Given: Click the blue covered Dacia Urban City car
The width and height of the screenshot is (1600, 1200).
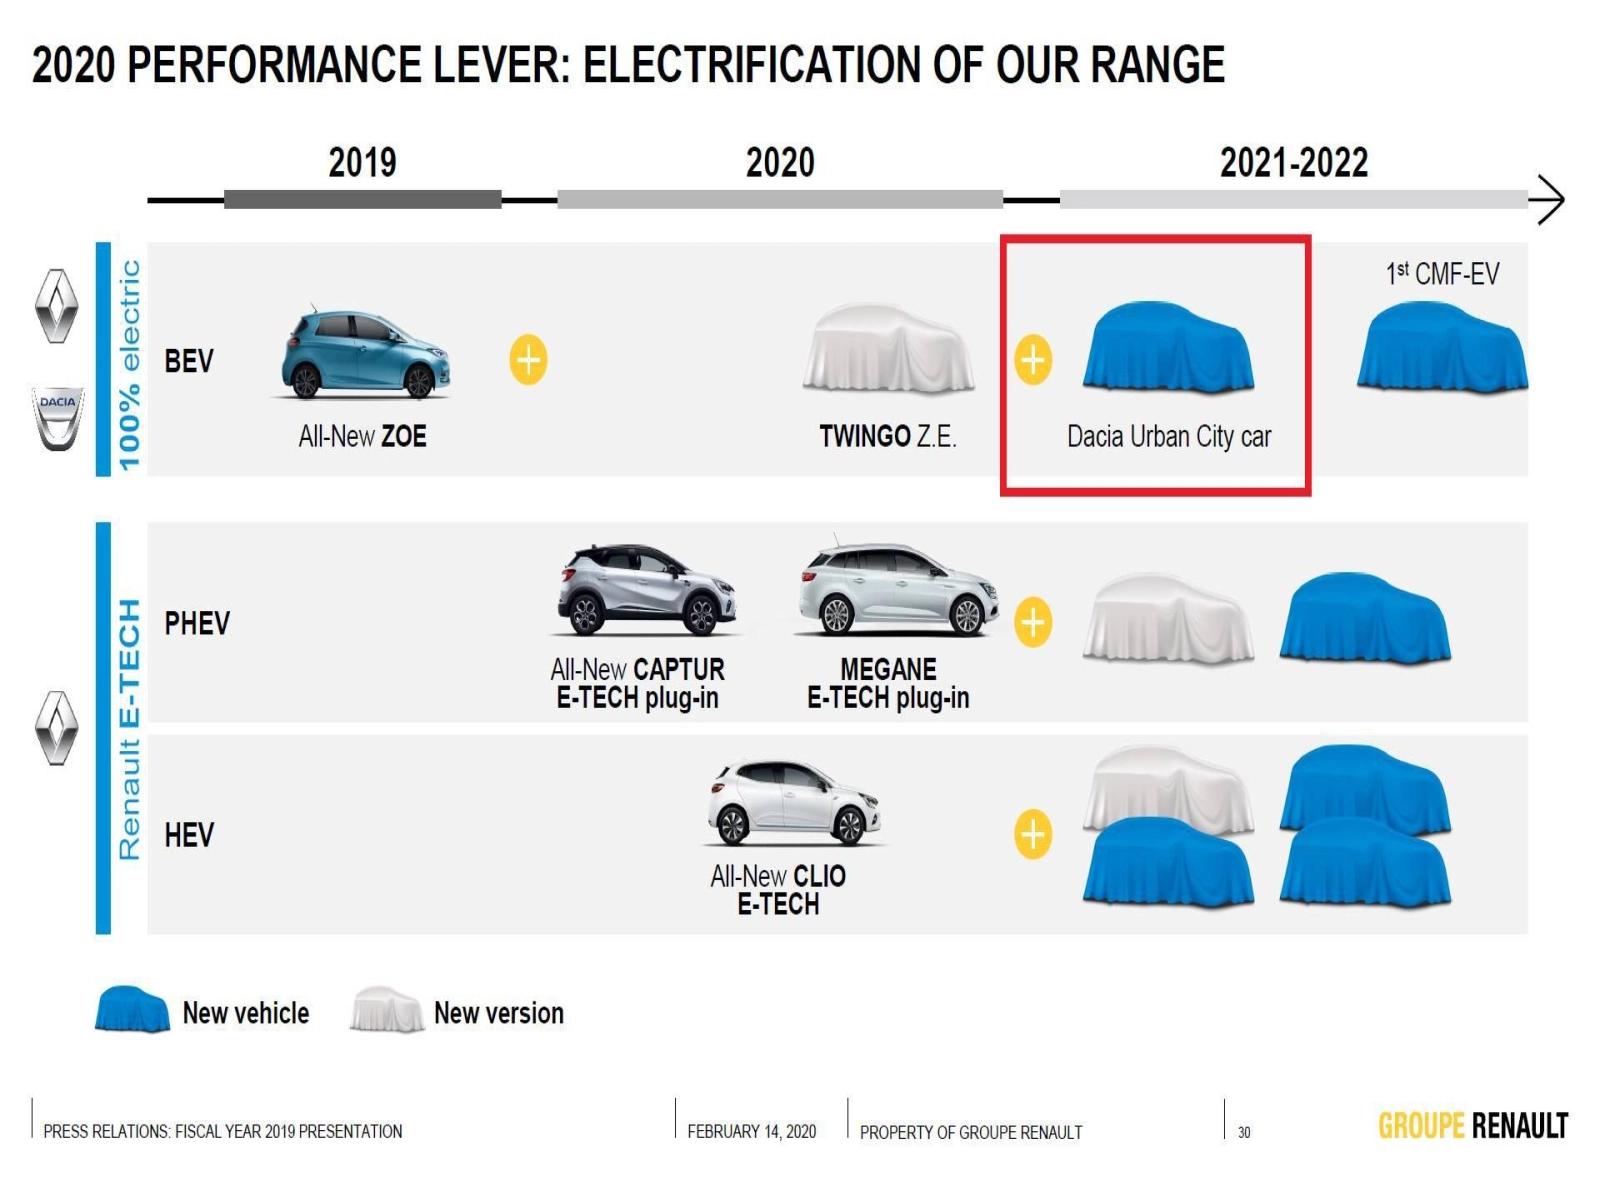Looking at the screenshot, I should [1168, 346].
